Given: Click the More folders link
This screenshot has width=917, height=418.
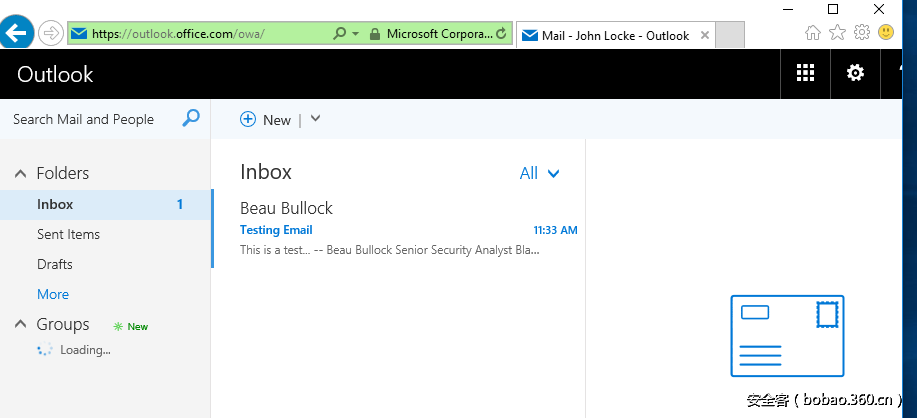Looking at the screenshot, I should 53,294.
